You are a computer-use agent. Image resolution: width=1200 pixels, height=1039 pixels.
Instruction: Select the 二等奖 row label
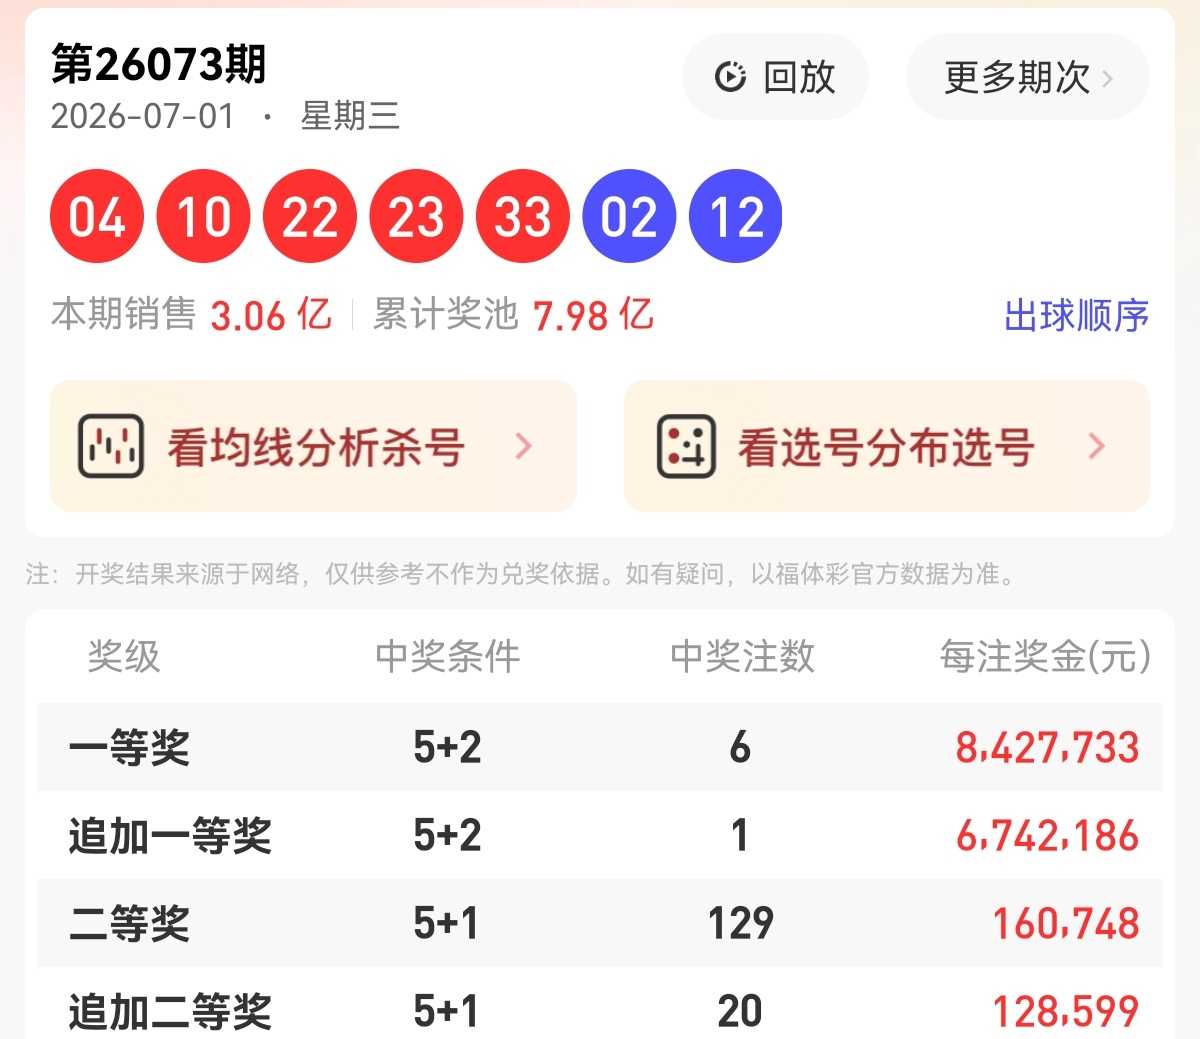tap(129, 924)
